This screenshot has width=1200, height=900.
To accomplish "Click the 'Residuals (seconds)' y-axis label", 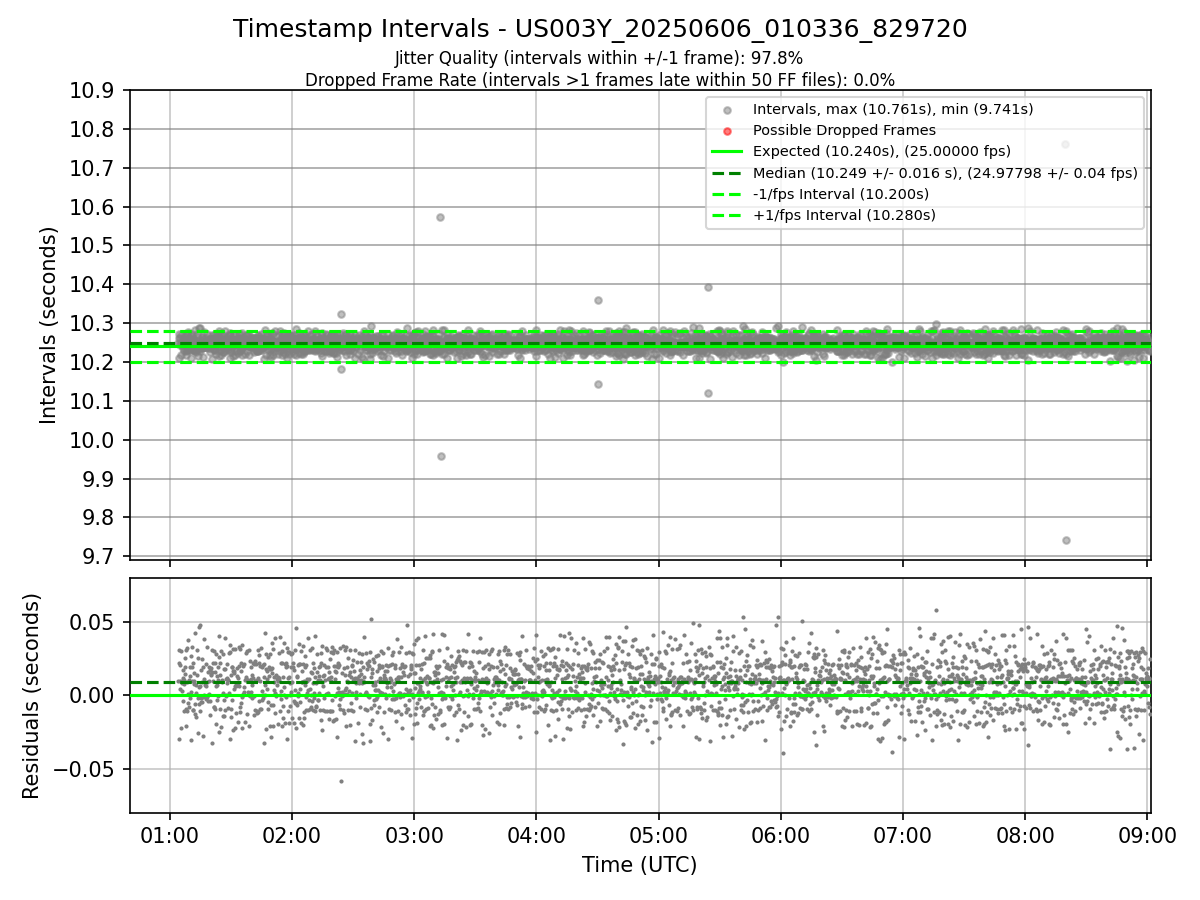I will [x=32, y=696].
